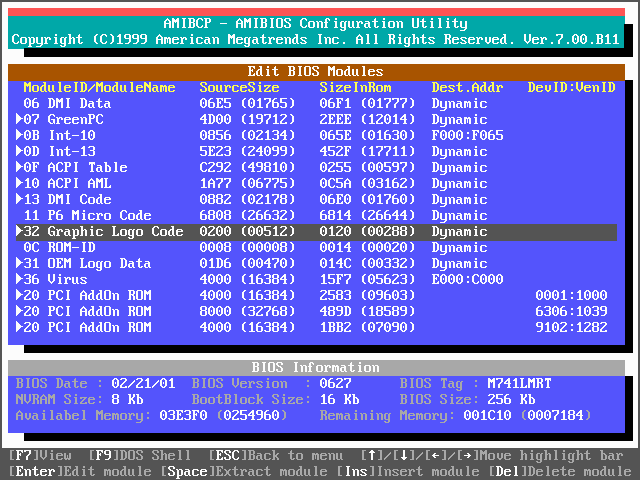Viewport: 640px width, 480px height.
Task: Select the 36 Virus module name
Action: (56, 279)
